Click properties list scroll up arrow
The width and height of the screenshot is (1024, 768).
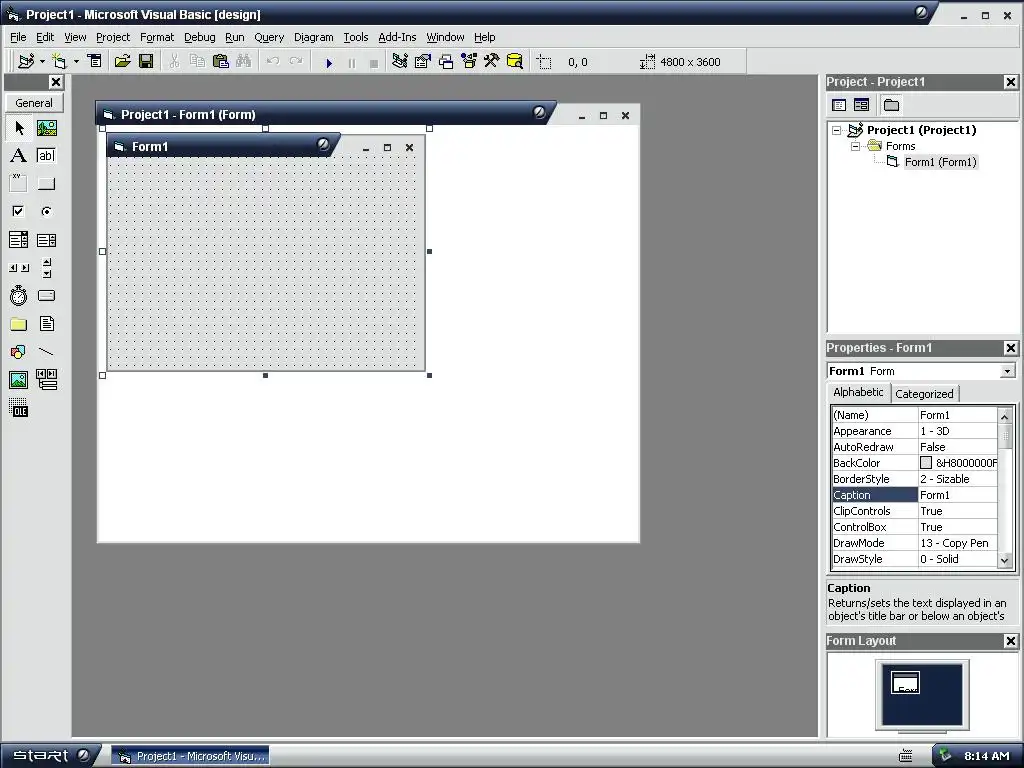(x=1004, y=416)
